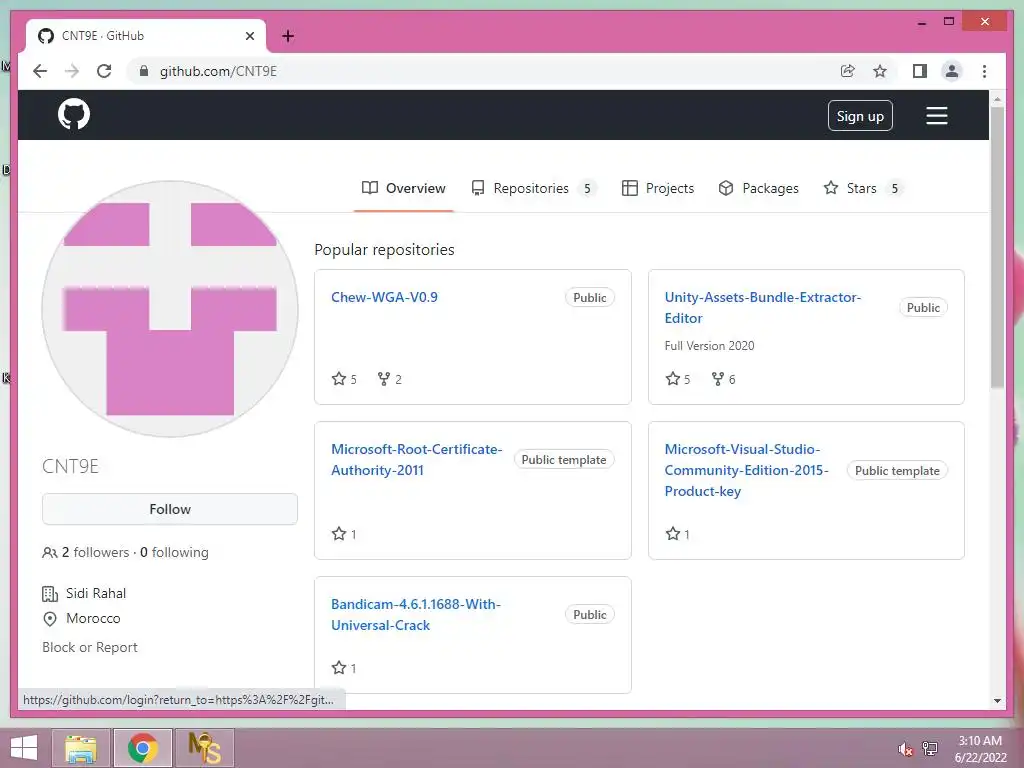Click the 'Sidi Rahal' organization text
The width and height of the screenshot is (1024, 768).
[96, 593]
